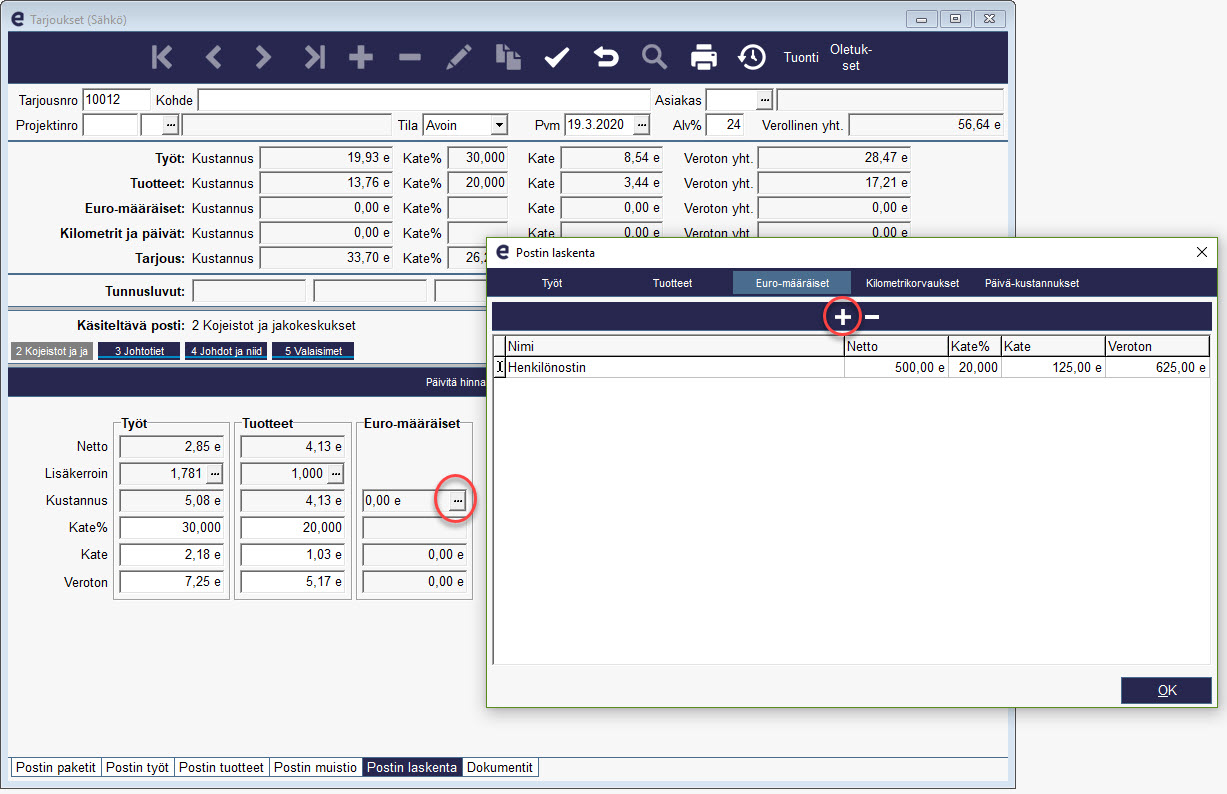Open Postin tuotteet bottom tab
The image size is (1227, 794).
(221, 767)
